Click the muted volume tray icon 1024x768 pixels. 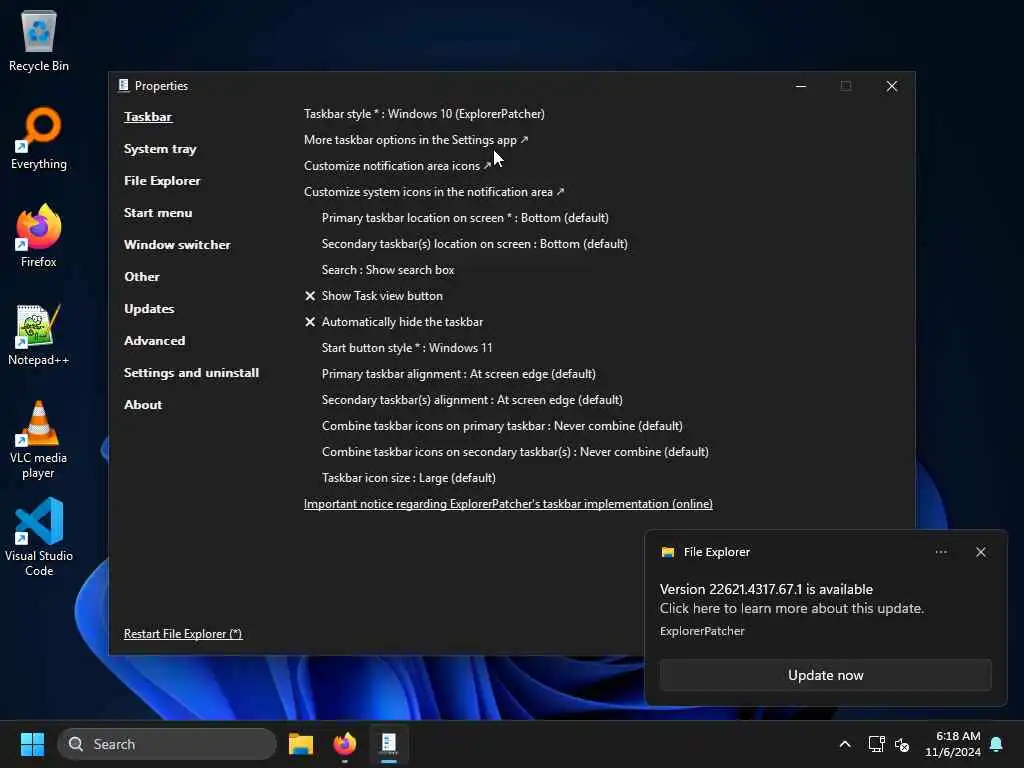pyautogui.click(x=902, y=744)
